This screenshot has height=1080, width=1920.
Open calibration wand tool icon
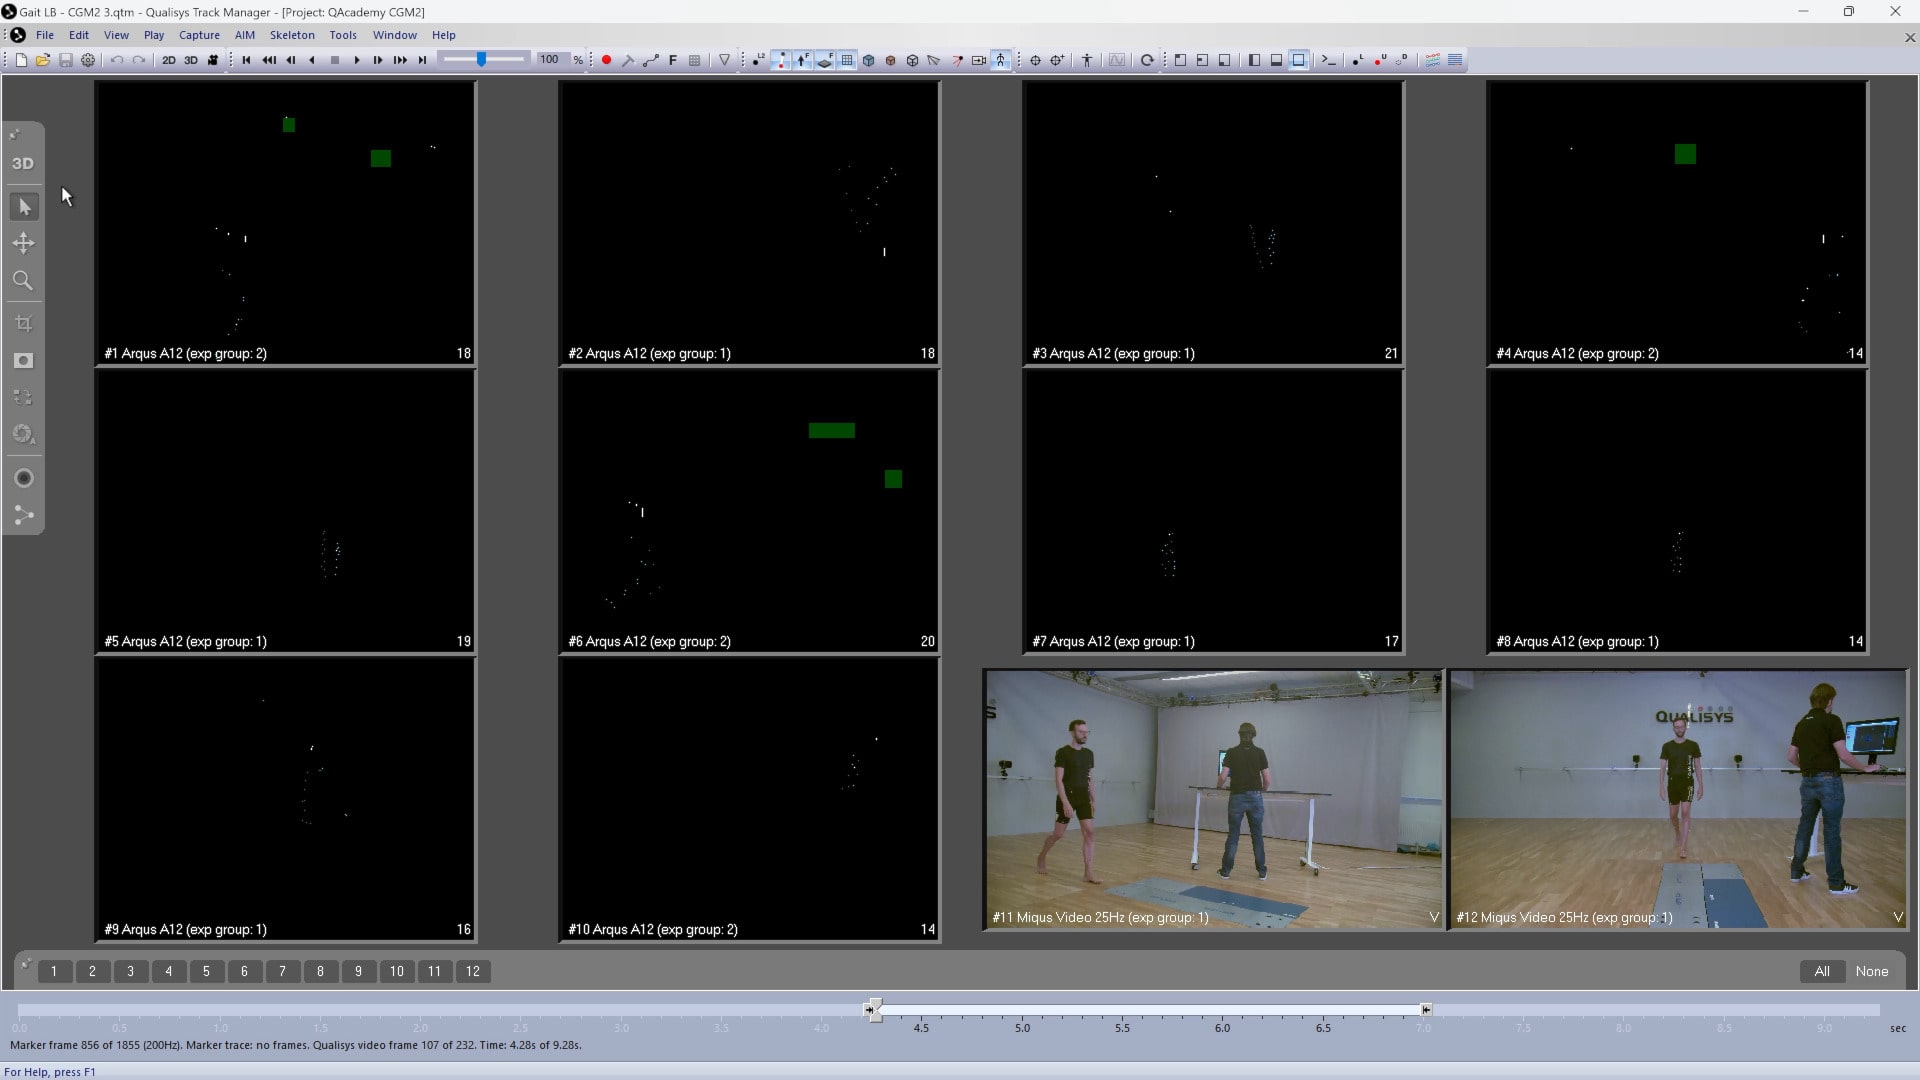(x=628, y=60)
